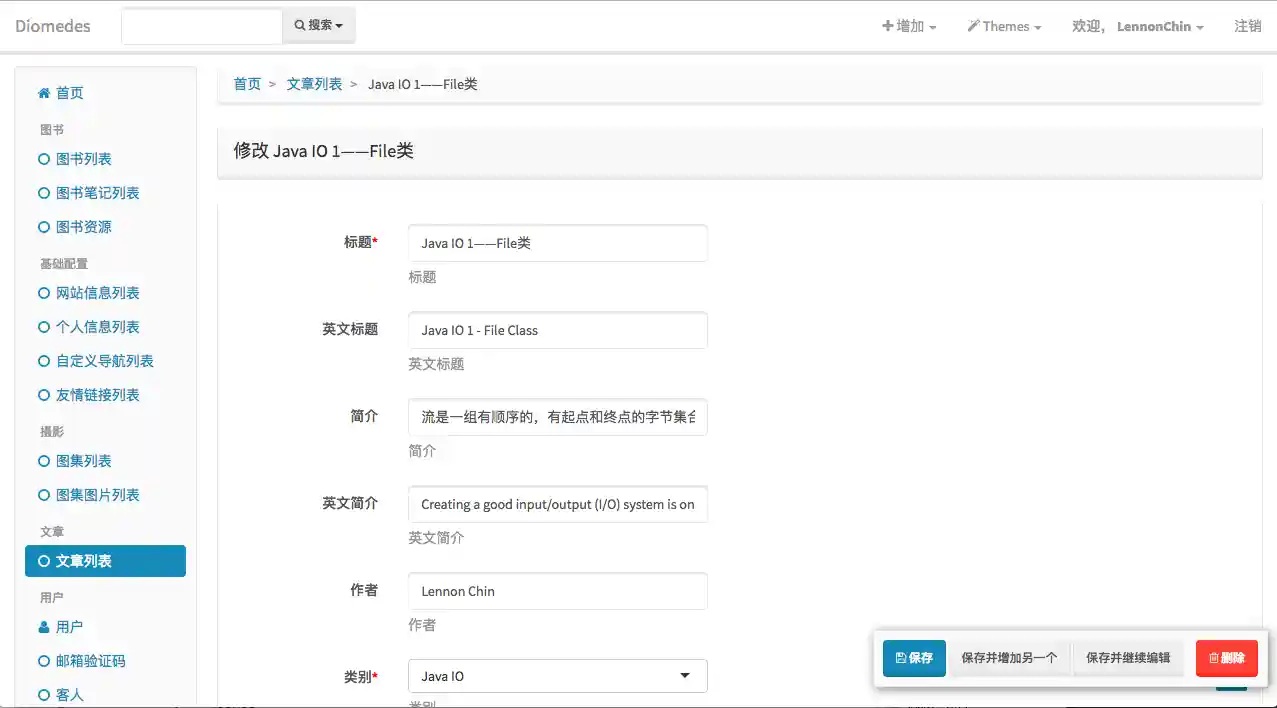
Task: Open the 增加 menu in the top bar
Action: [x=908, y=26]
